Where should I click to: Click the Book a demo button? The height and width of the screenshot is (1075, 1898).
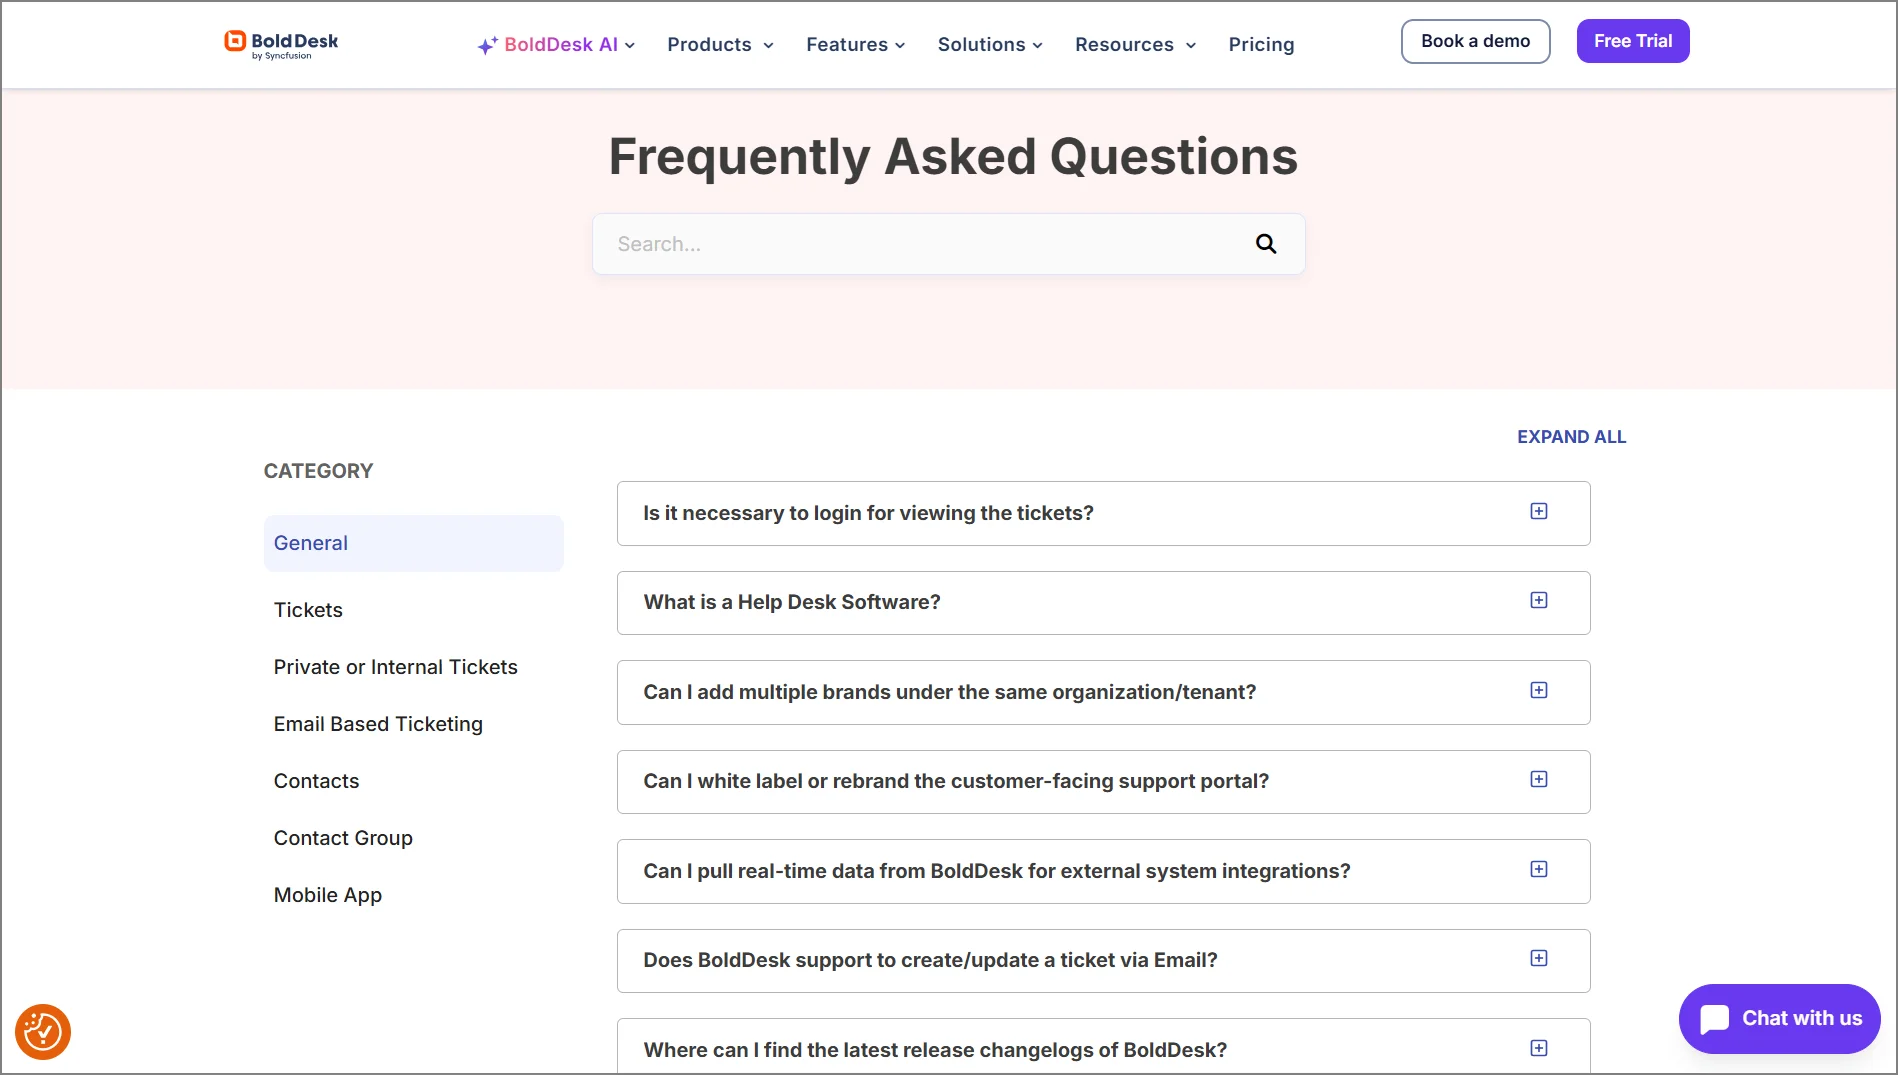(1475, 41)
